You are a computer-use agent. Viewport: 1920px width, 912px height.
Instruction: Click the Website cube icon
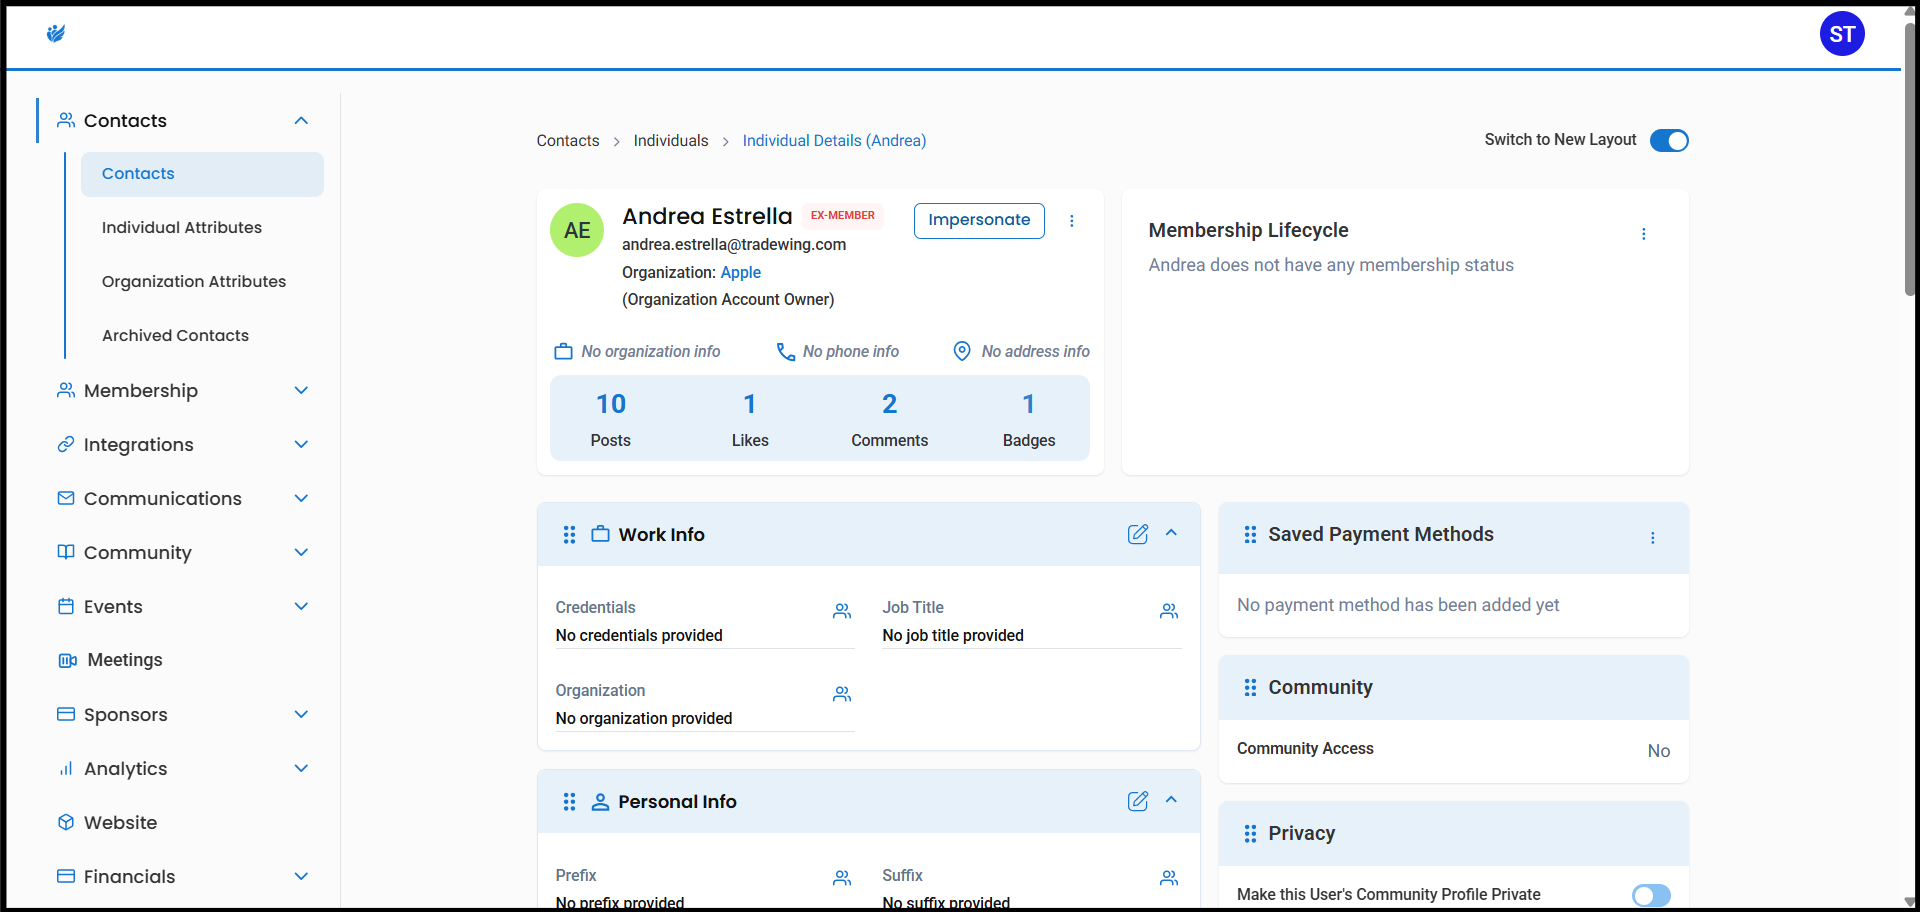66,822
